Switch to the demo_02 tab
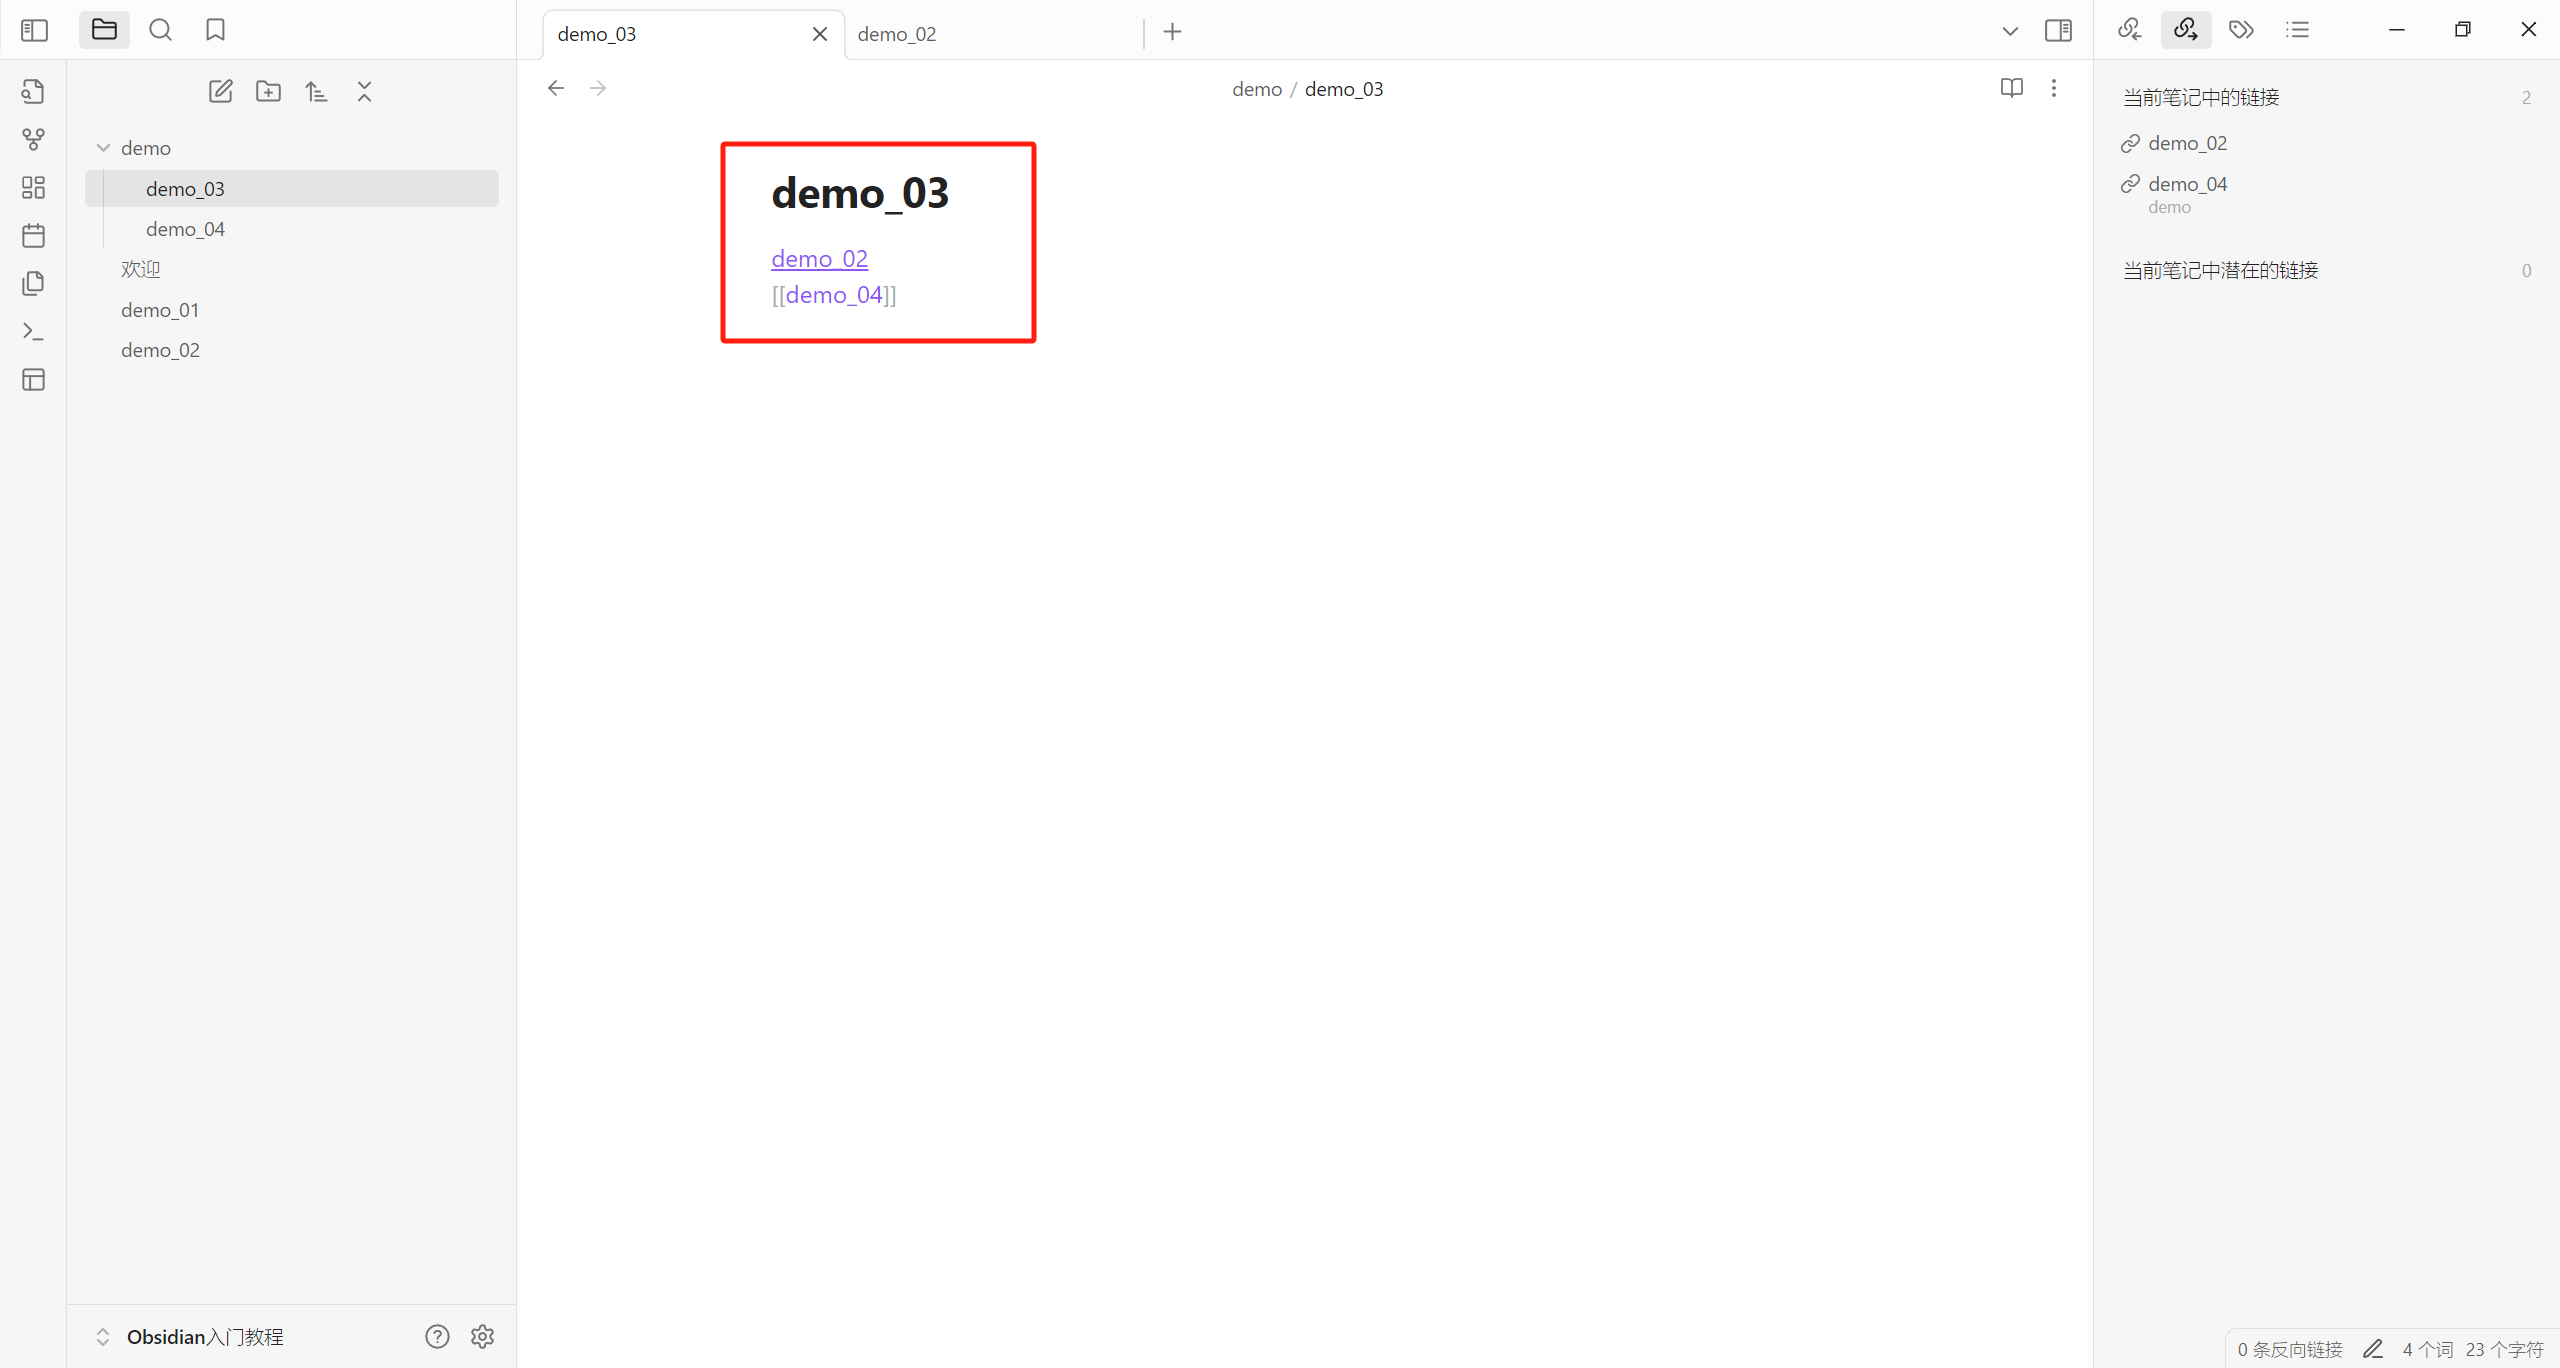2560x1368 pixels. pyautogui.click(x=897, y=34)
